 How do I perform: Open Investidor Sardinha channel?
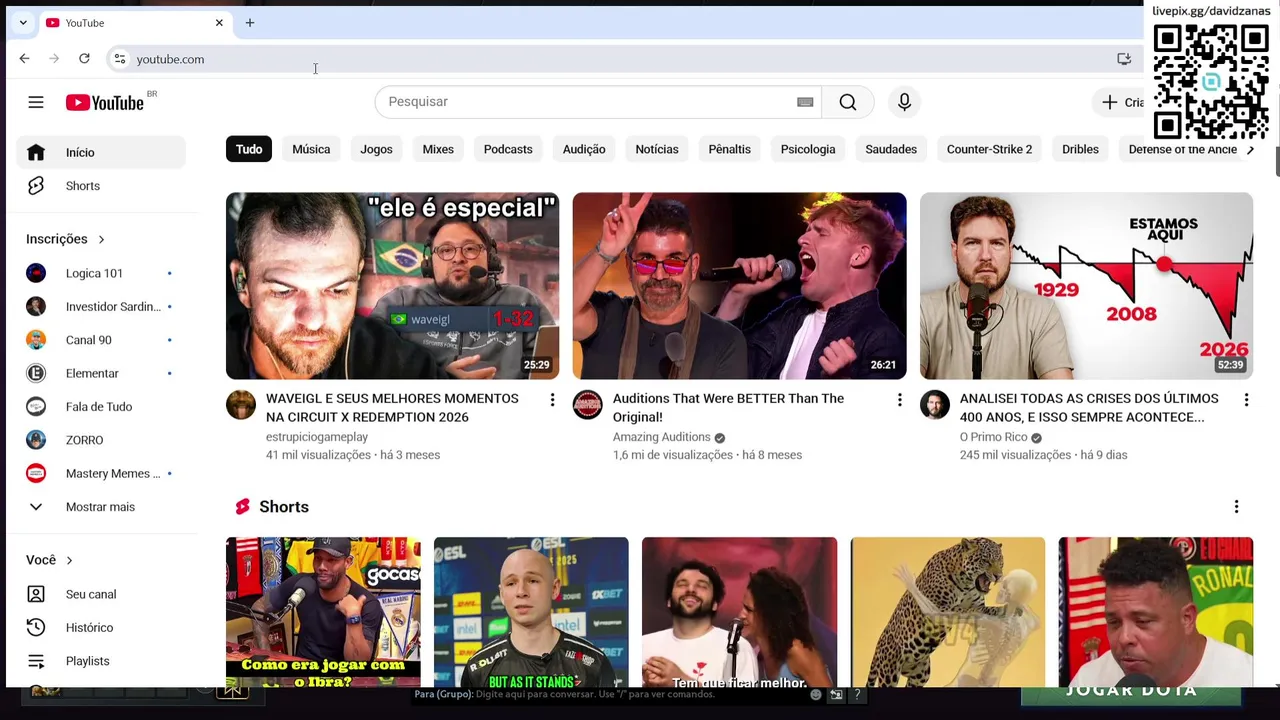pos(100,306)
